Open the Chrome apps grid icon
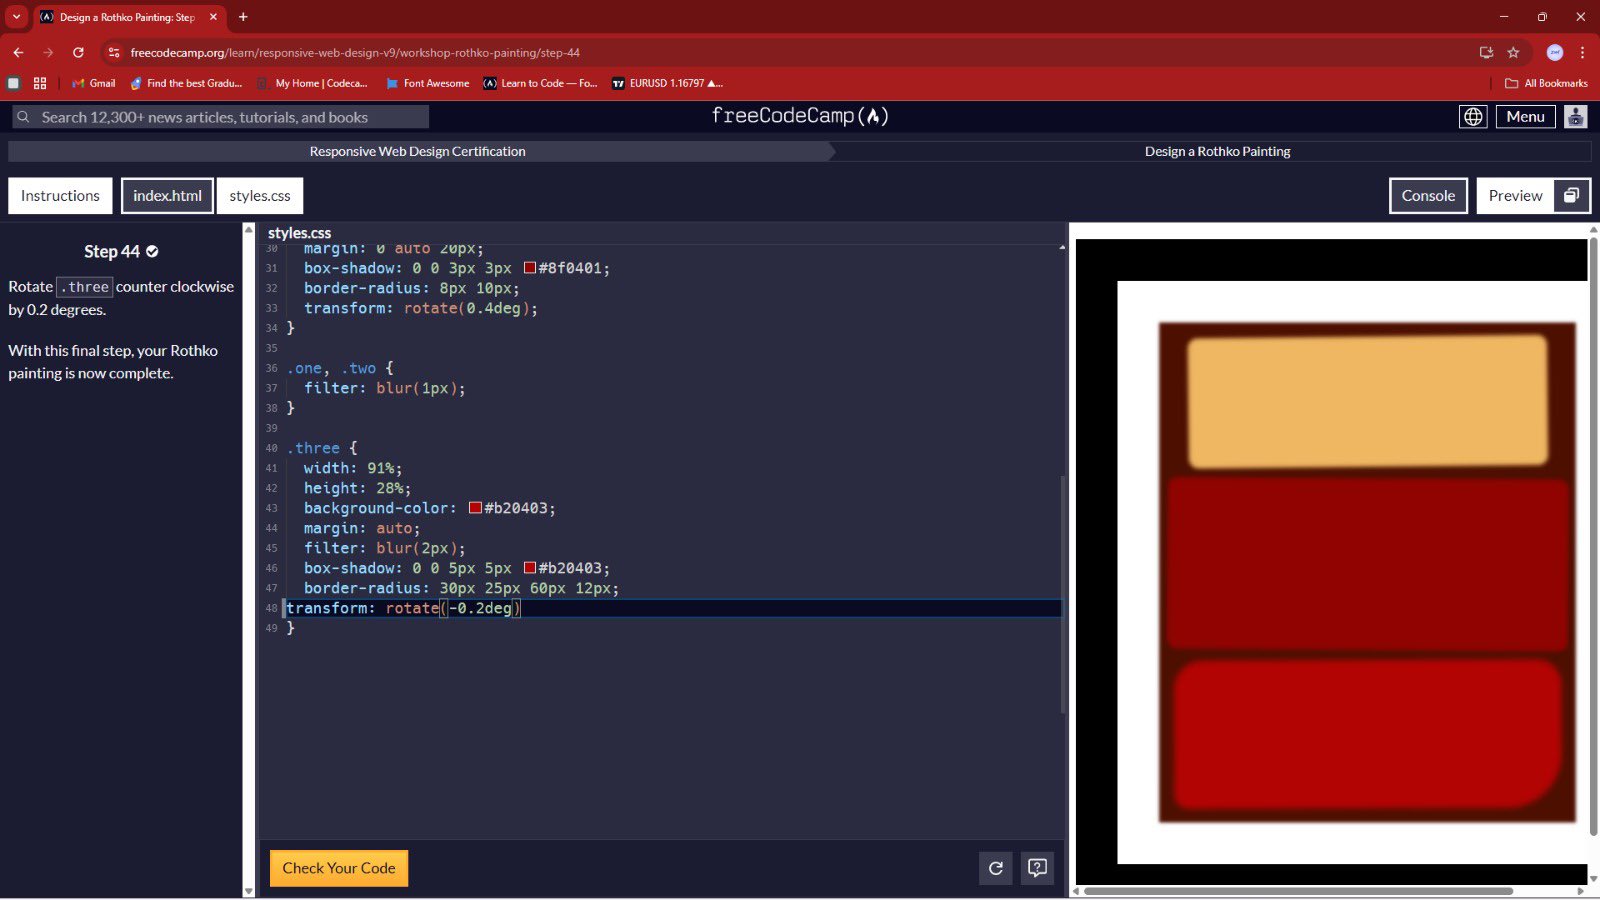The height and width of the screenshot is (900, 1600). pos(40,84)
